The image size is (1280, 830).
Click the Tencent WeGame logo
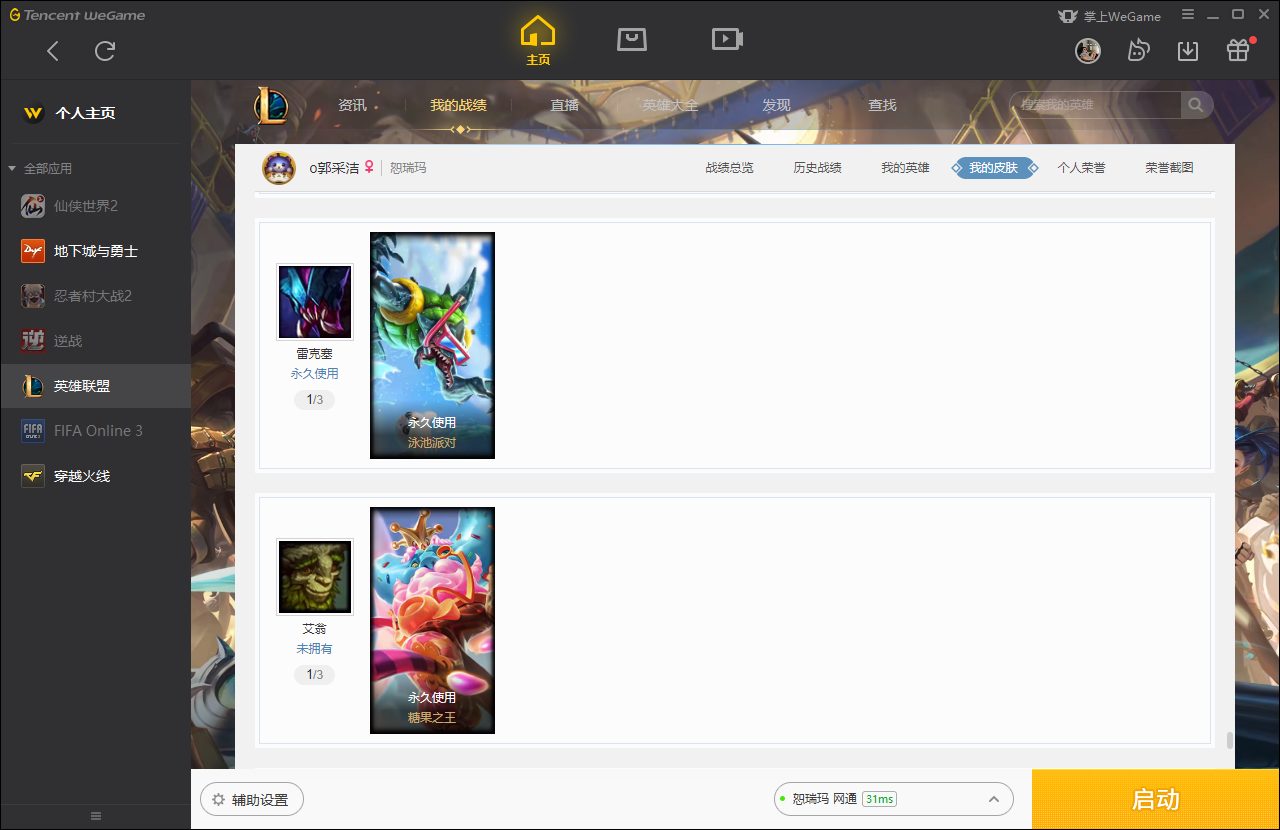(x=77, y=15)
